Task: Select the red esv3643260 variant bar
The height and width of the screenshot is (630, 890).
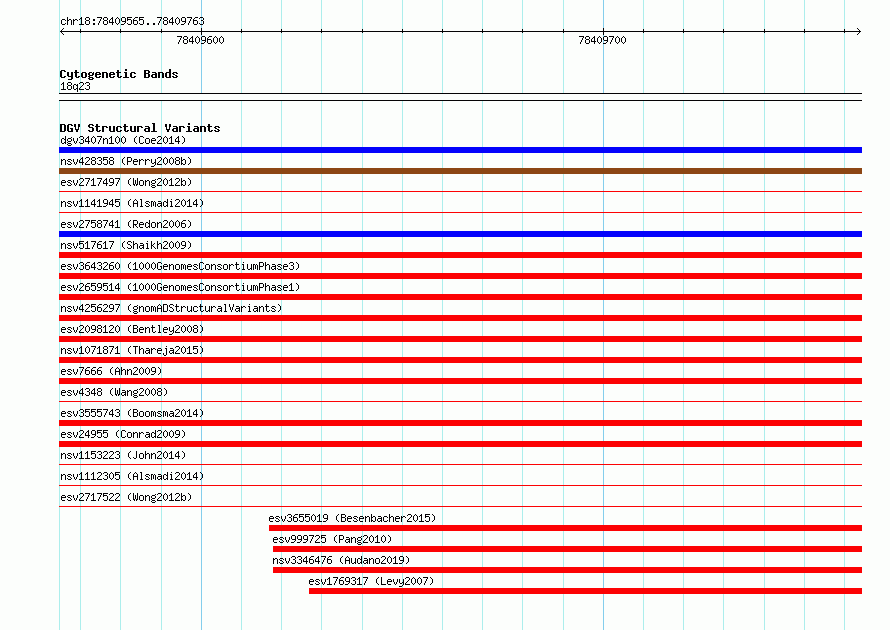Action: click(x=460, y=276)
